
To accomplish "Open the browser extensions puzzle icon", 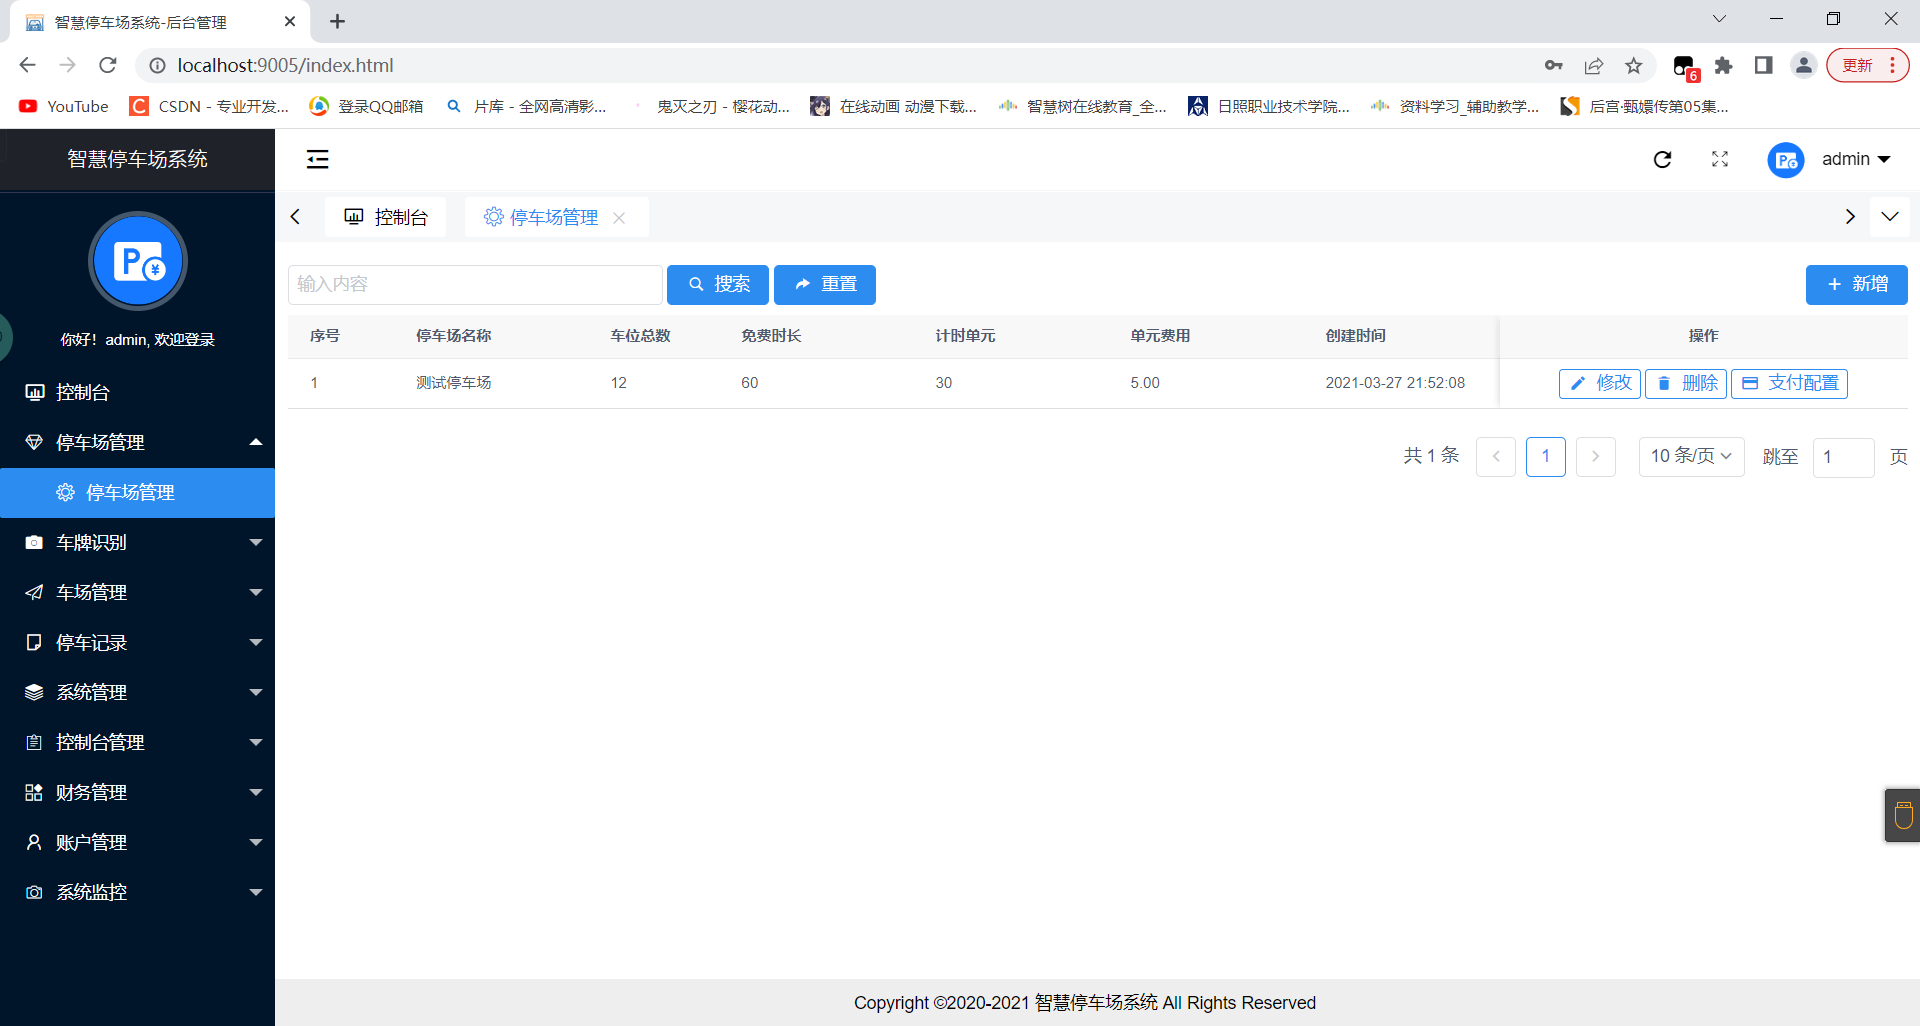I will (x=1723, y=66).
